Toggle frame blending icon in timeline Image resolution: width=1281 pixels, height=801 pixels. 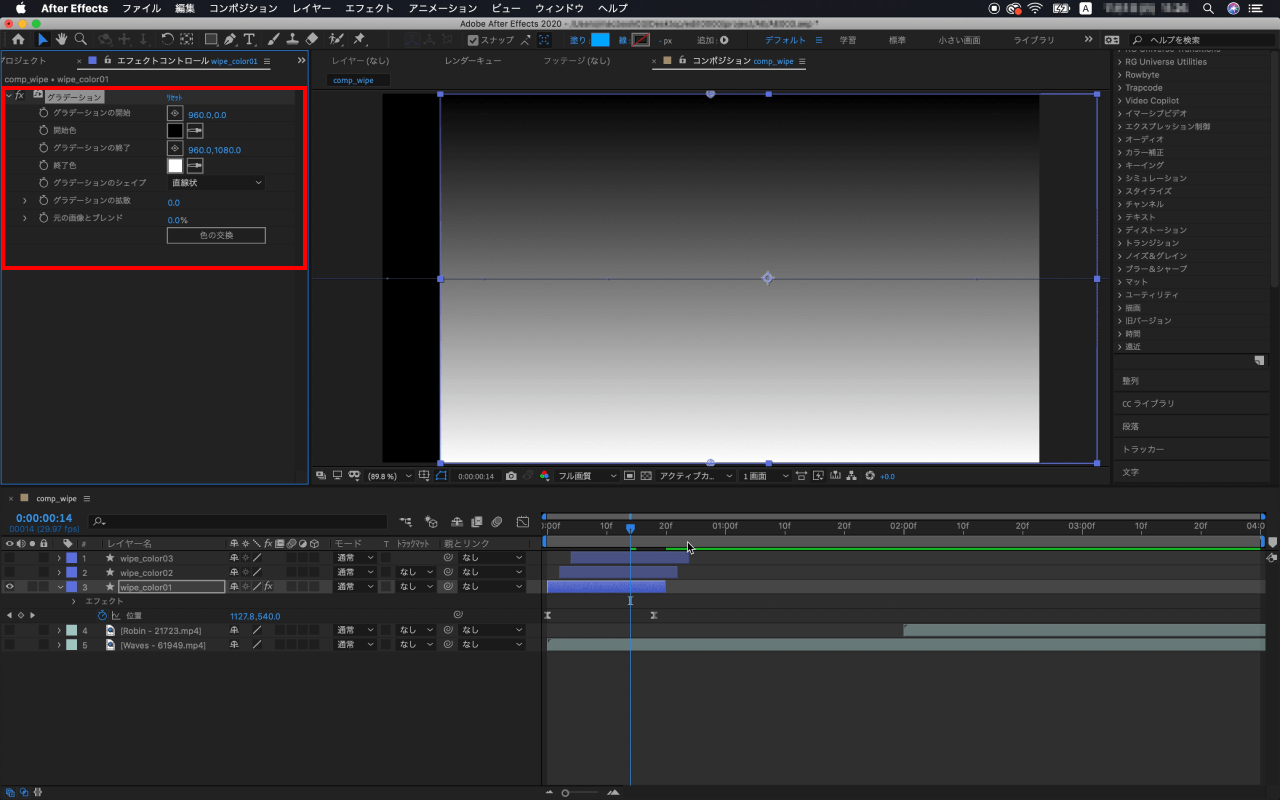click(477, 522)
